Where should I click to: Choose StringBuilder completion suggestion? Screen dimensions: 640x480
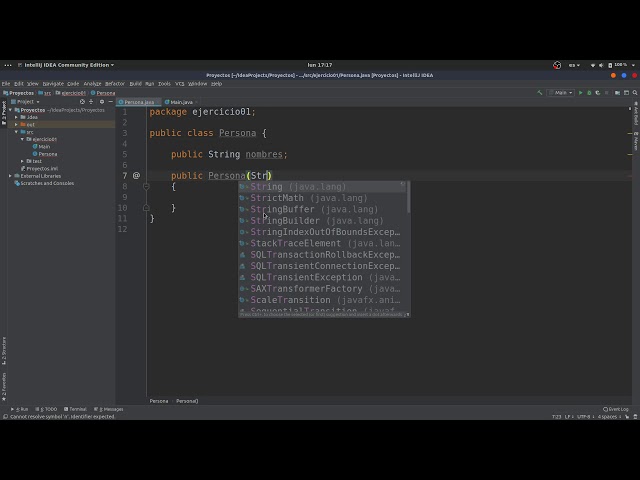[x=322, y=221]
